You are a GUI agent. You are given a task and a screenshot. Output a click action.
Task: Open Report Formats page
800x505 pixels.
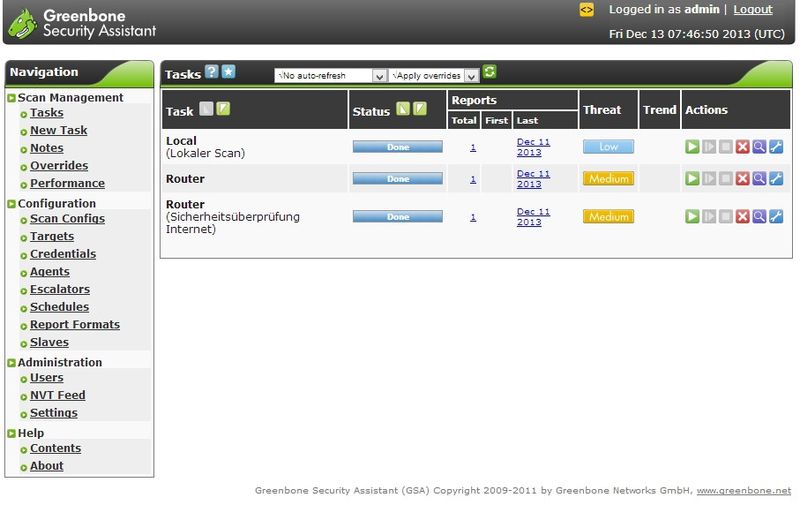pos(75,324)
